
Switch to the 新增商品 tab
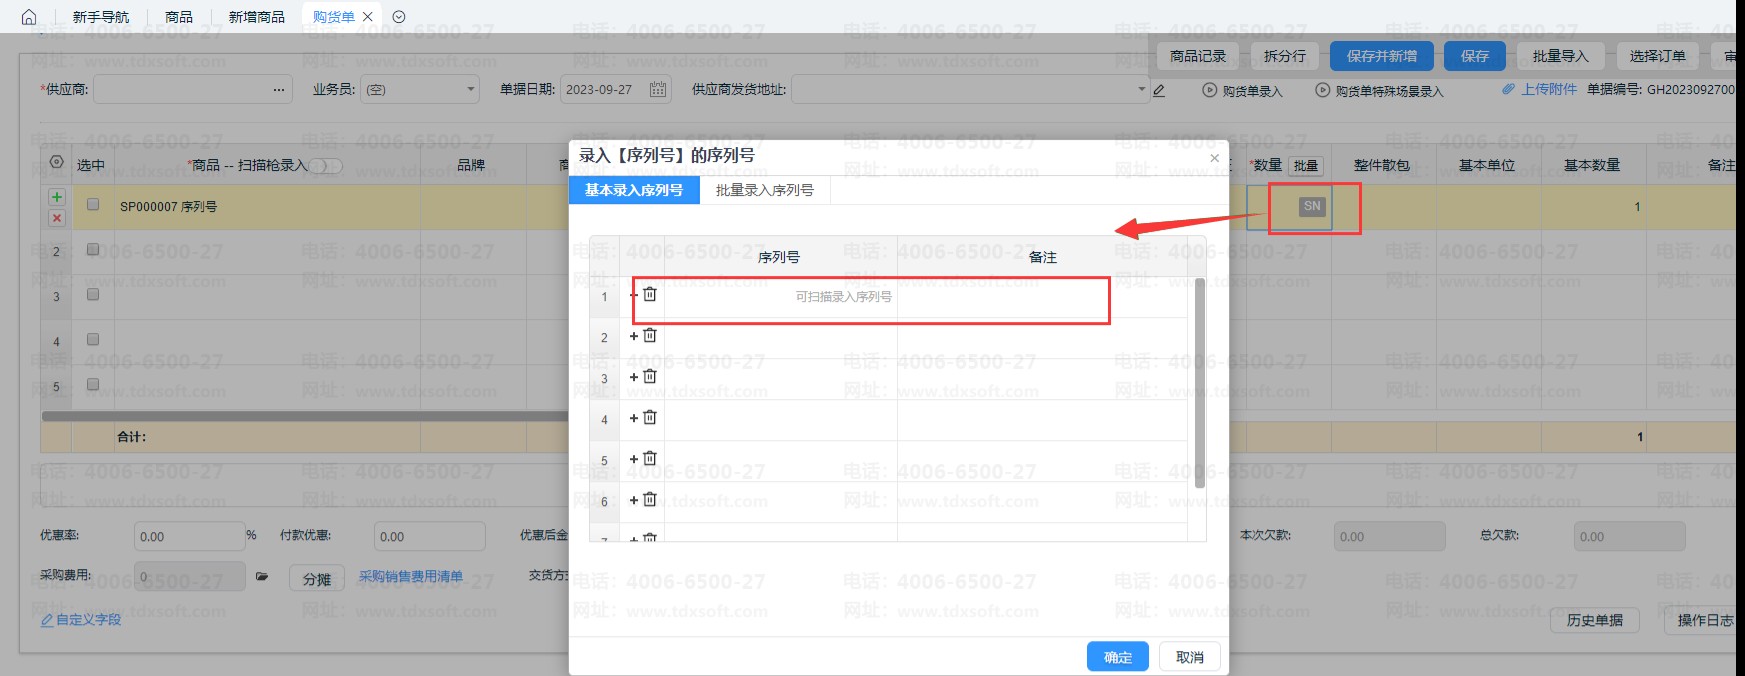point(256,17)
